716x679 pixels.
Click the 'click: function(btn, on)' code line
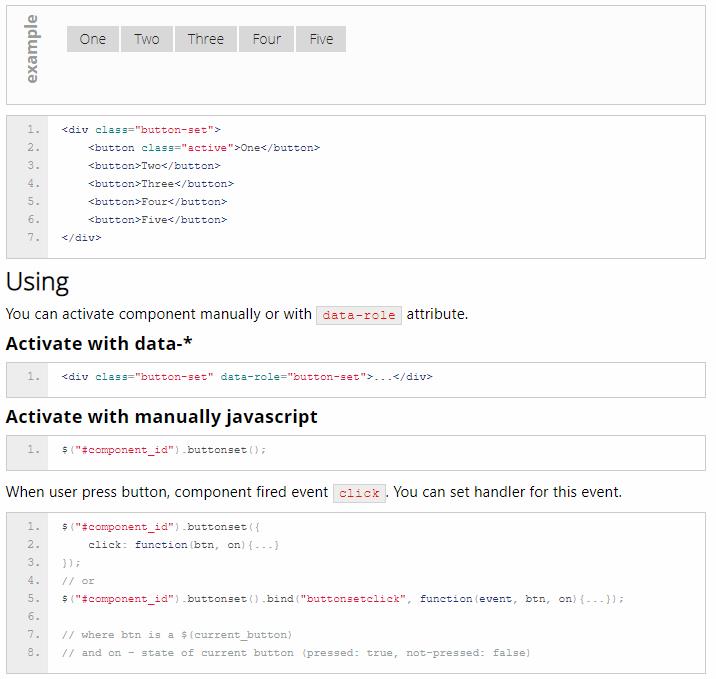click(x=184, y=545)
